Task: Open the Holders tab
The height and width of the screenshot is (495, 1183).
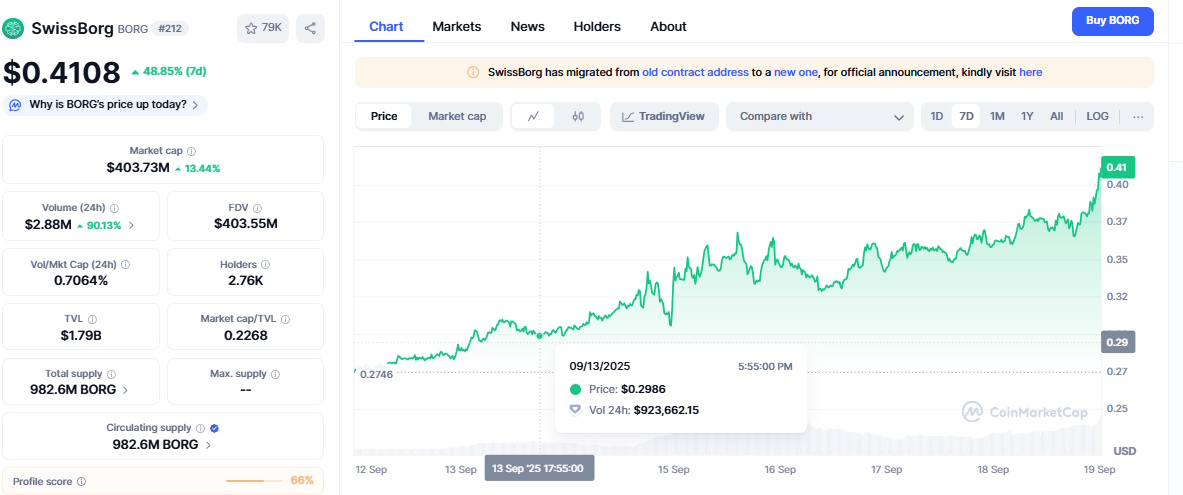Action: click(597, 26)
